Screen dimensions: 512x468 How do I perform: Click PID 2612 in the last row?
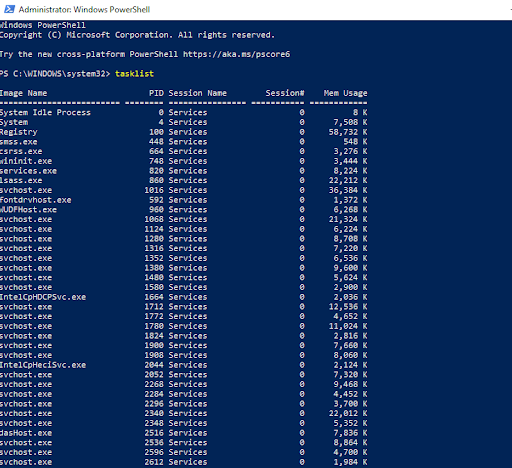(154, 462)
